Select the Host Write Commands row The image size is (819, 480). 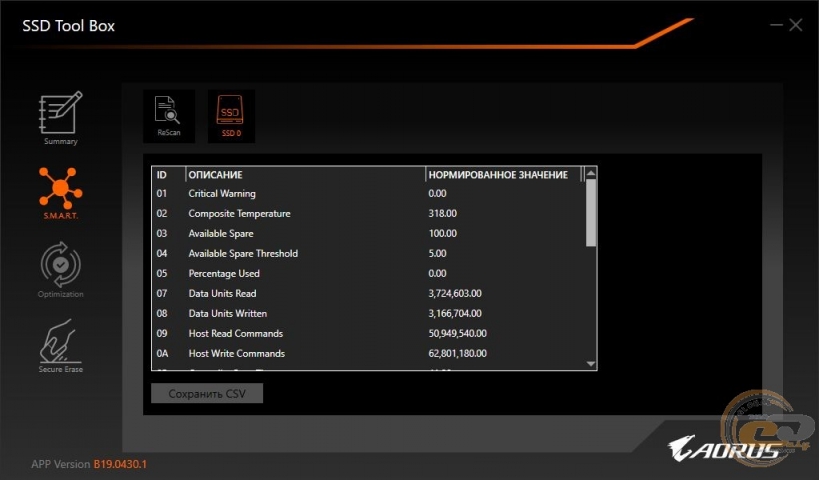coord(369,354)
